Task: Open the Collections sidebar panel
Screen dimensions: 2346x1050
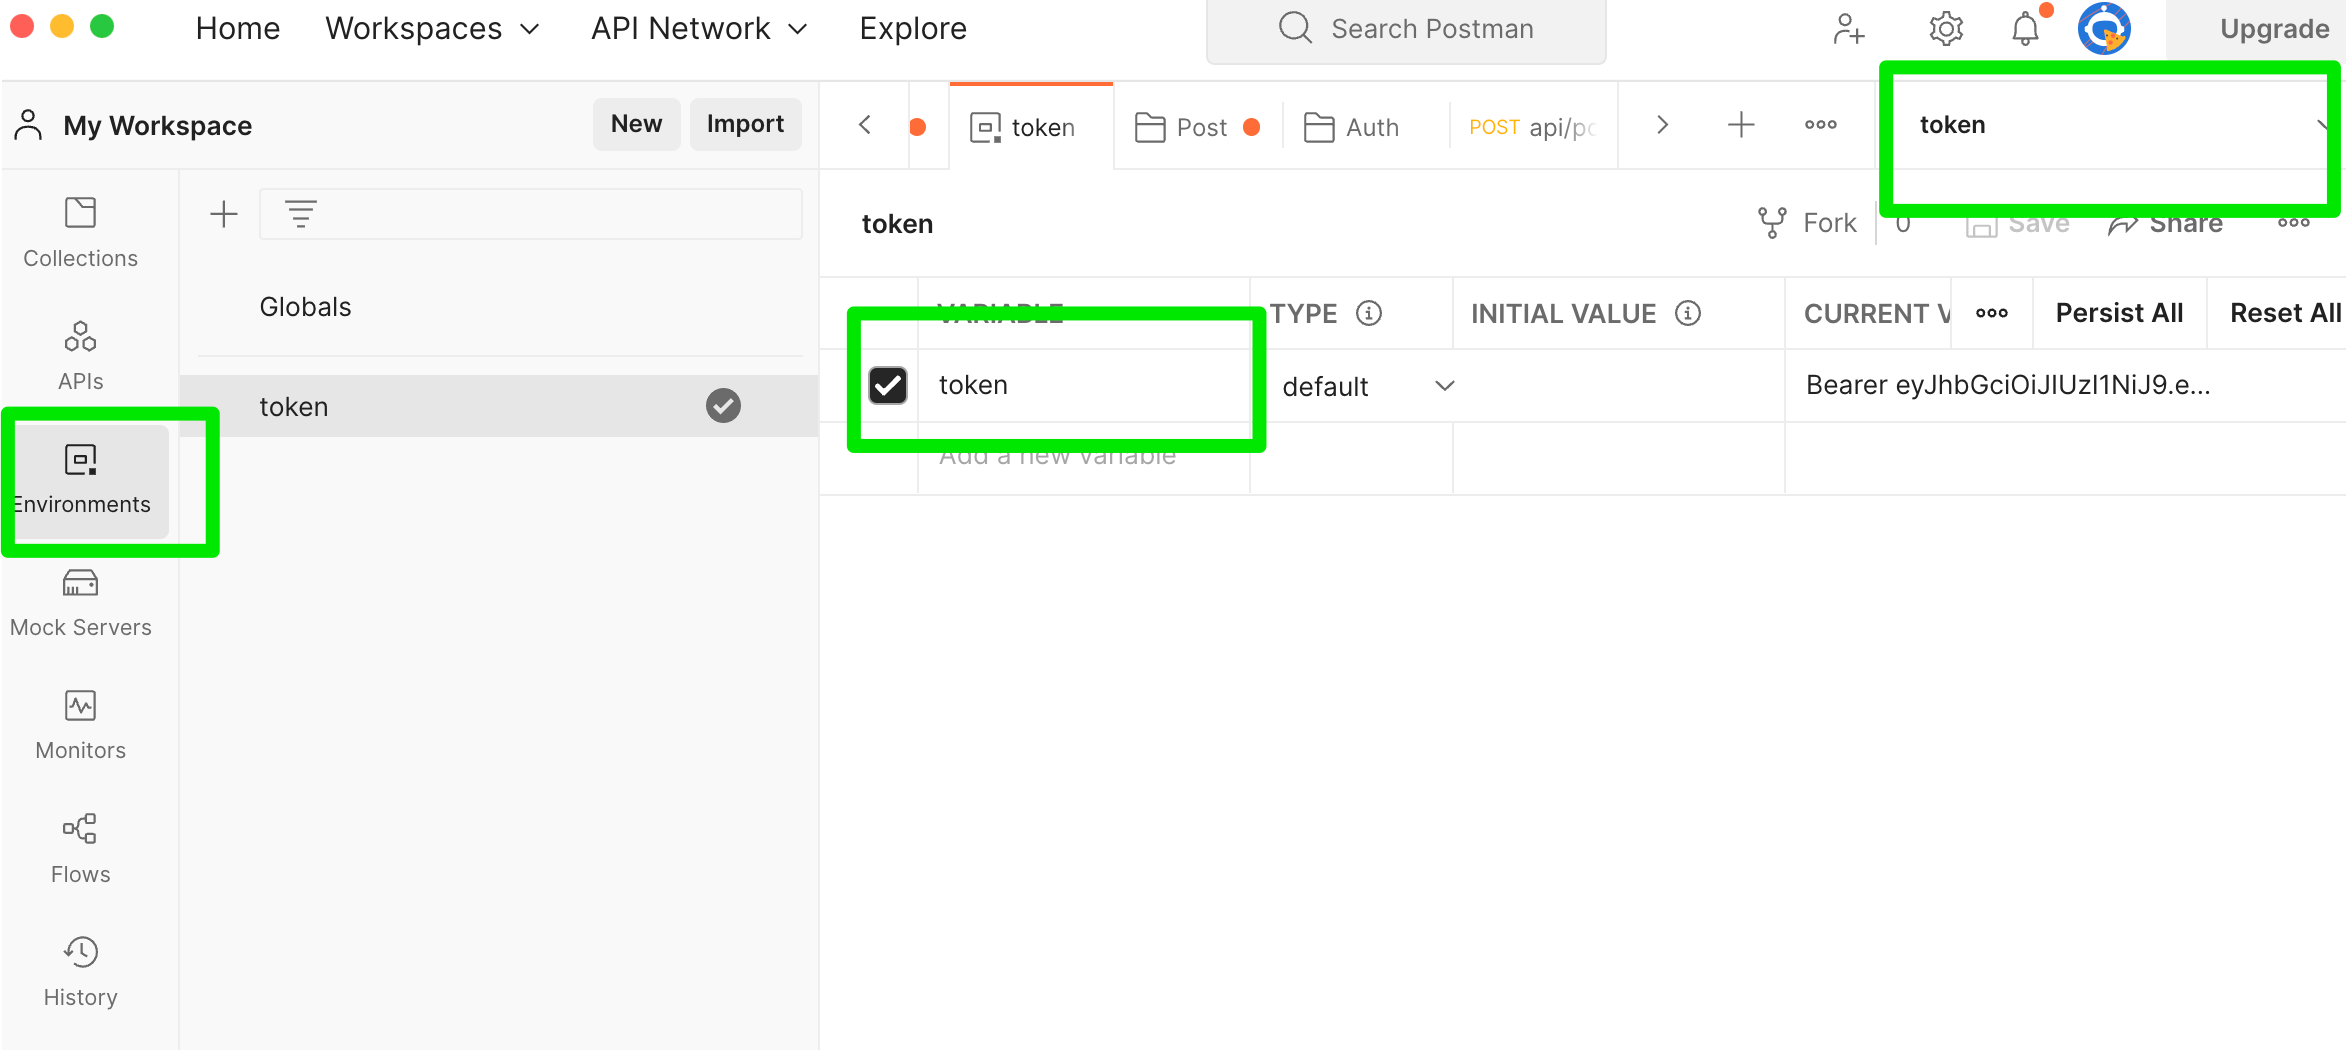Action: pyautogui.click(x=80, y=233)
